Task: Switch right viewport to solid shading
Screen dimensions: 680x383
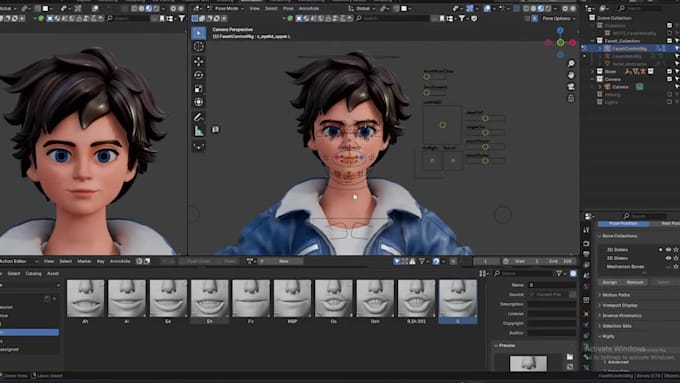Action: click(533, 8)
